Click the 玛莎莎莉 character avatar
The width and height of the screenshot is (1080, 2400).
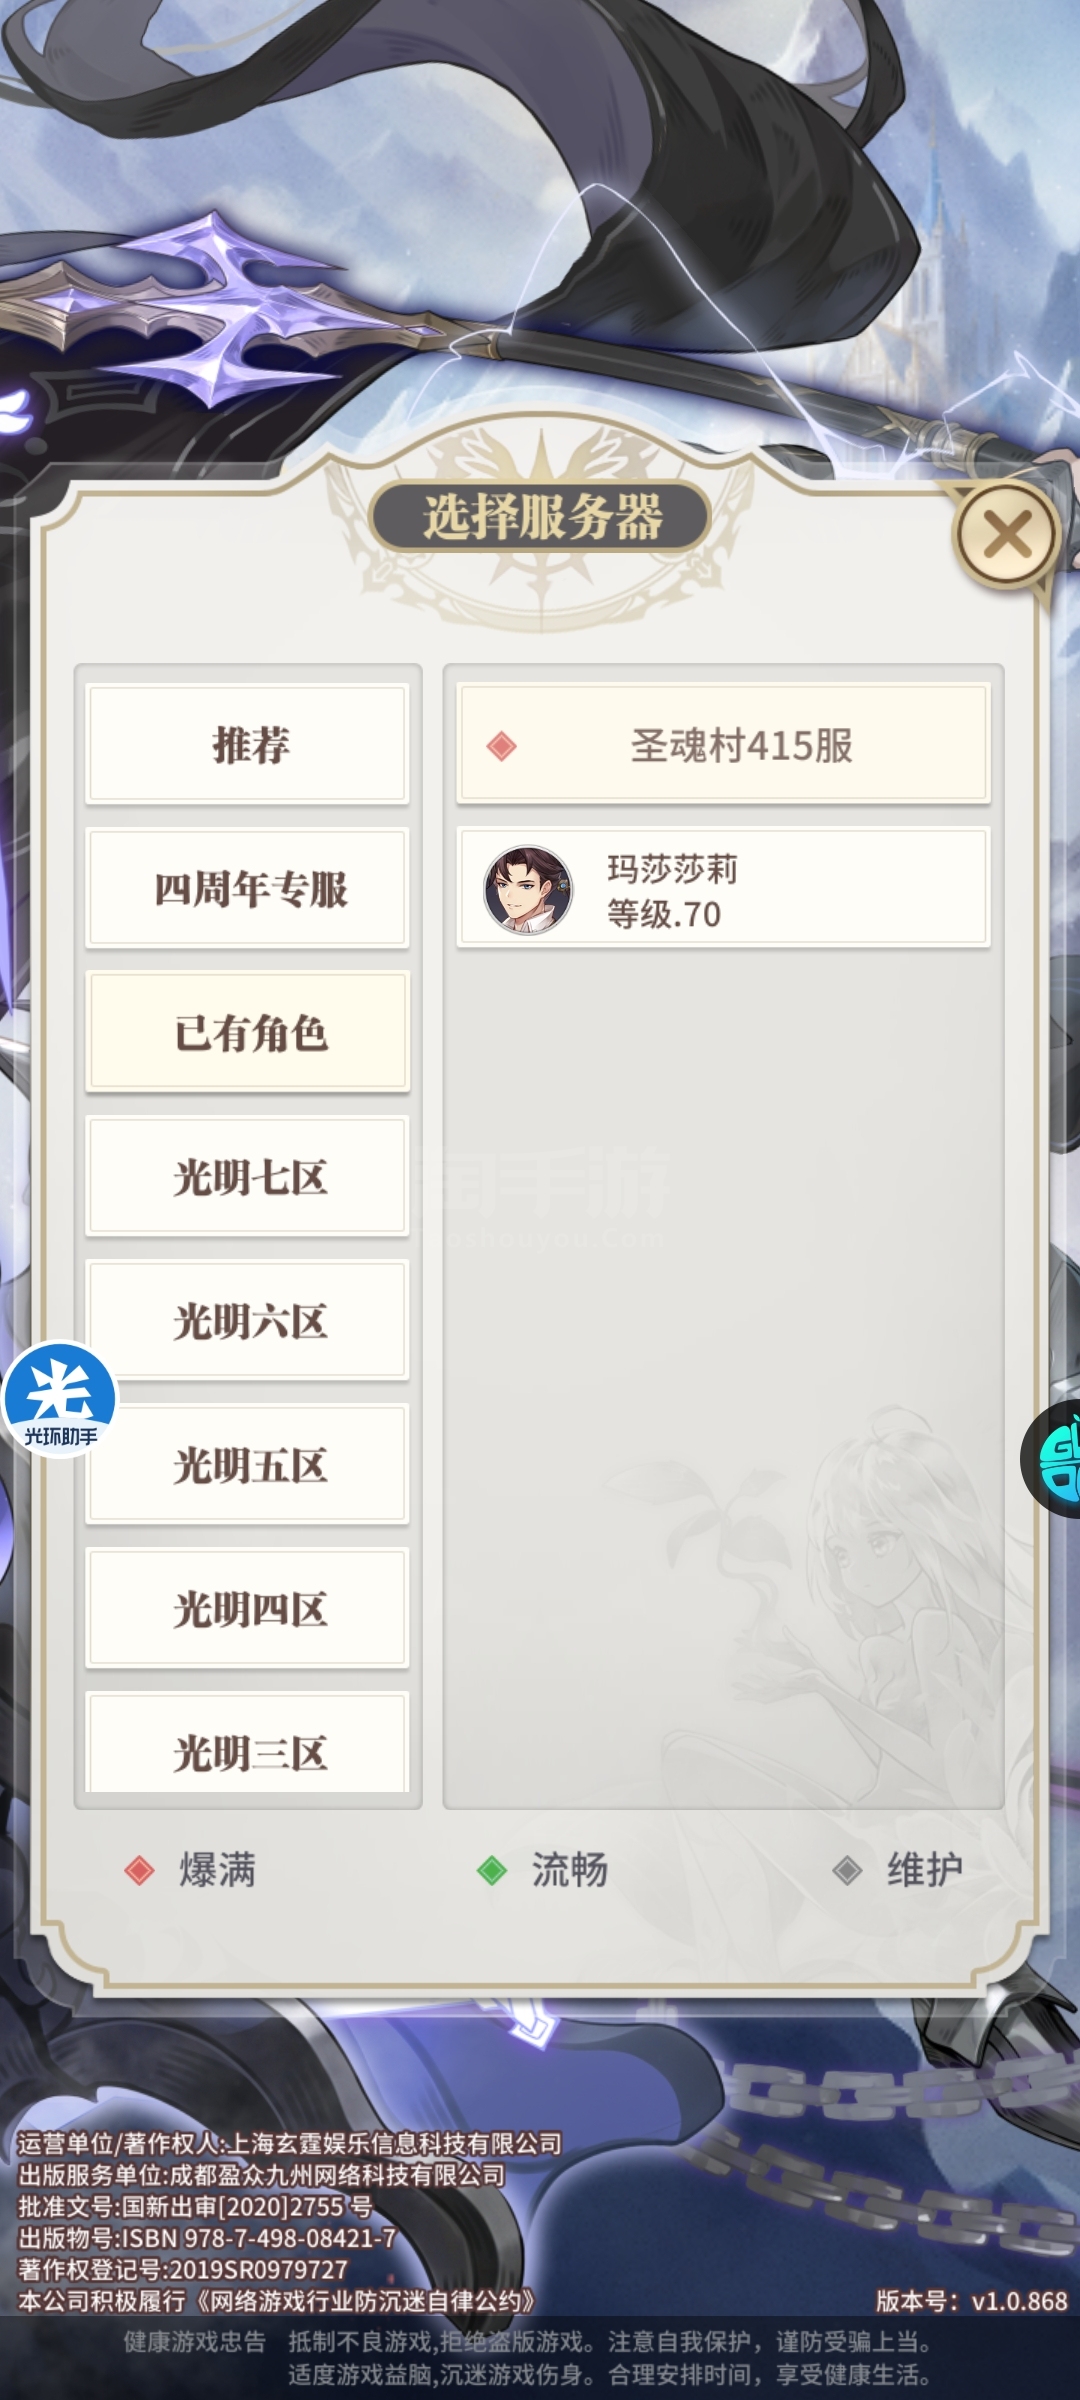[528, 890]
